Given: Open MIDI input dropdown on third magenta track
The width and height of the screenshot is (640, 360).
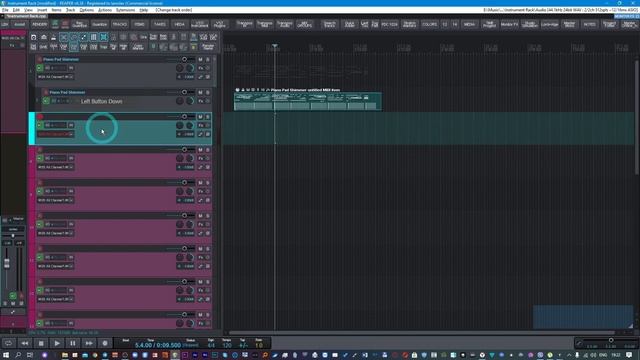Looking at the screenshot, I should 56,233.
